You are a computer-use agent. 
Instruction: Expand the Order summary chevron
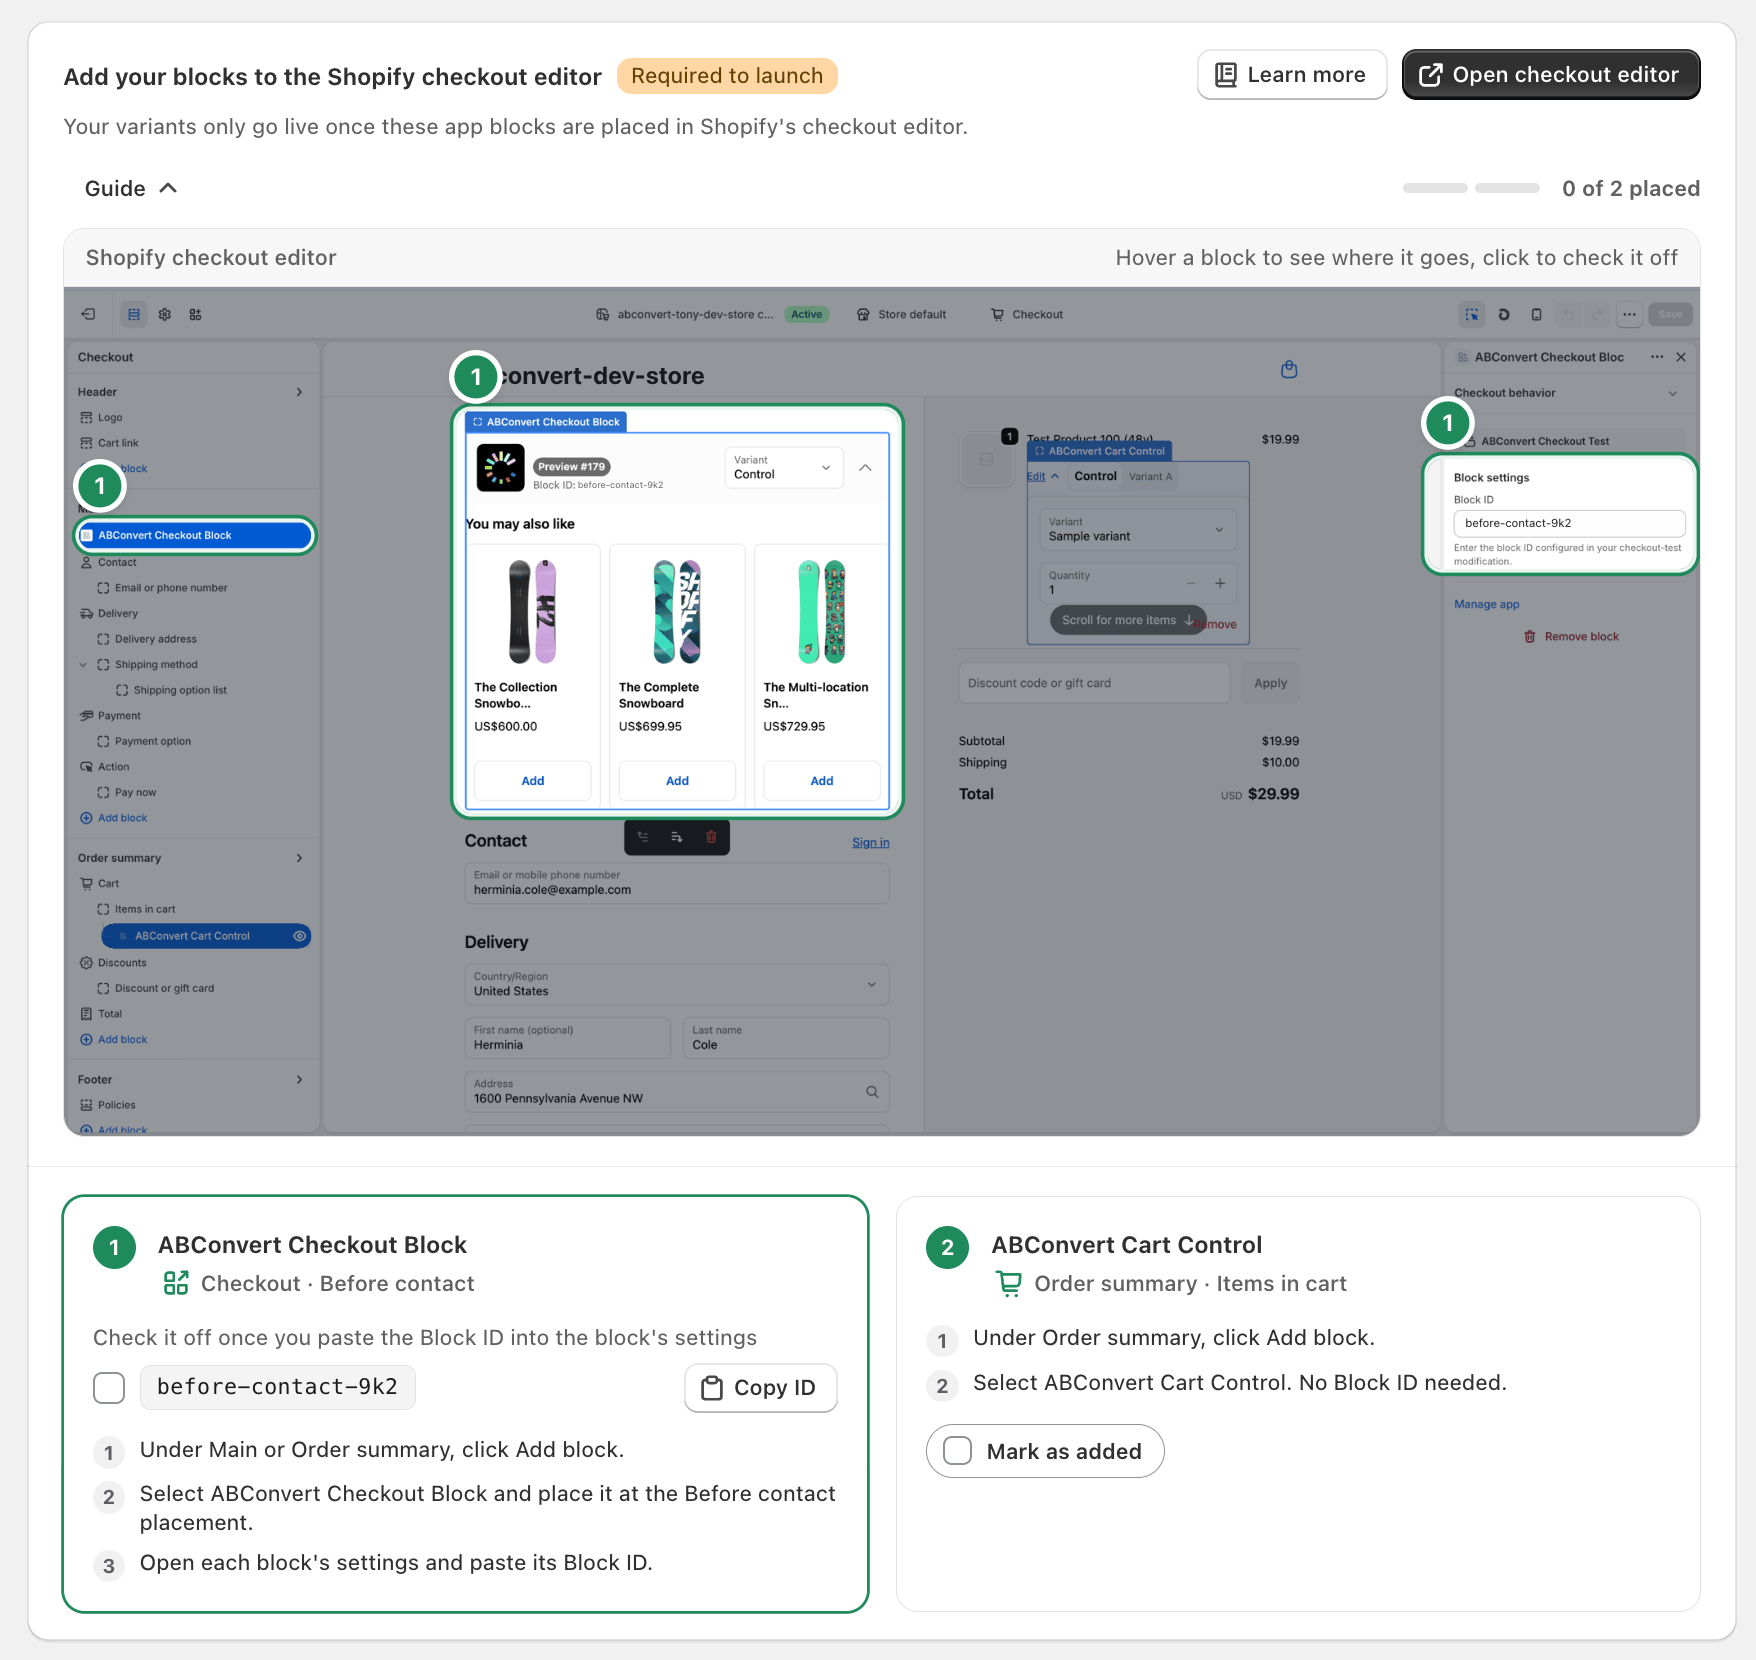tap(299, 858)
